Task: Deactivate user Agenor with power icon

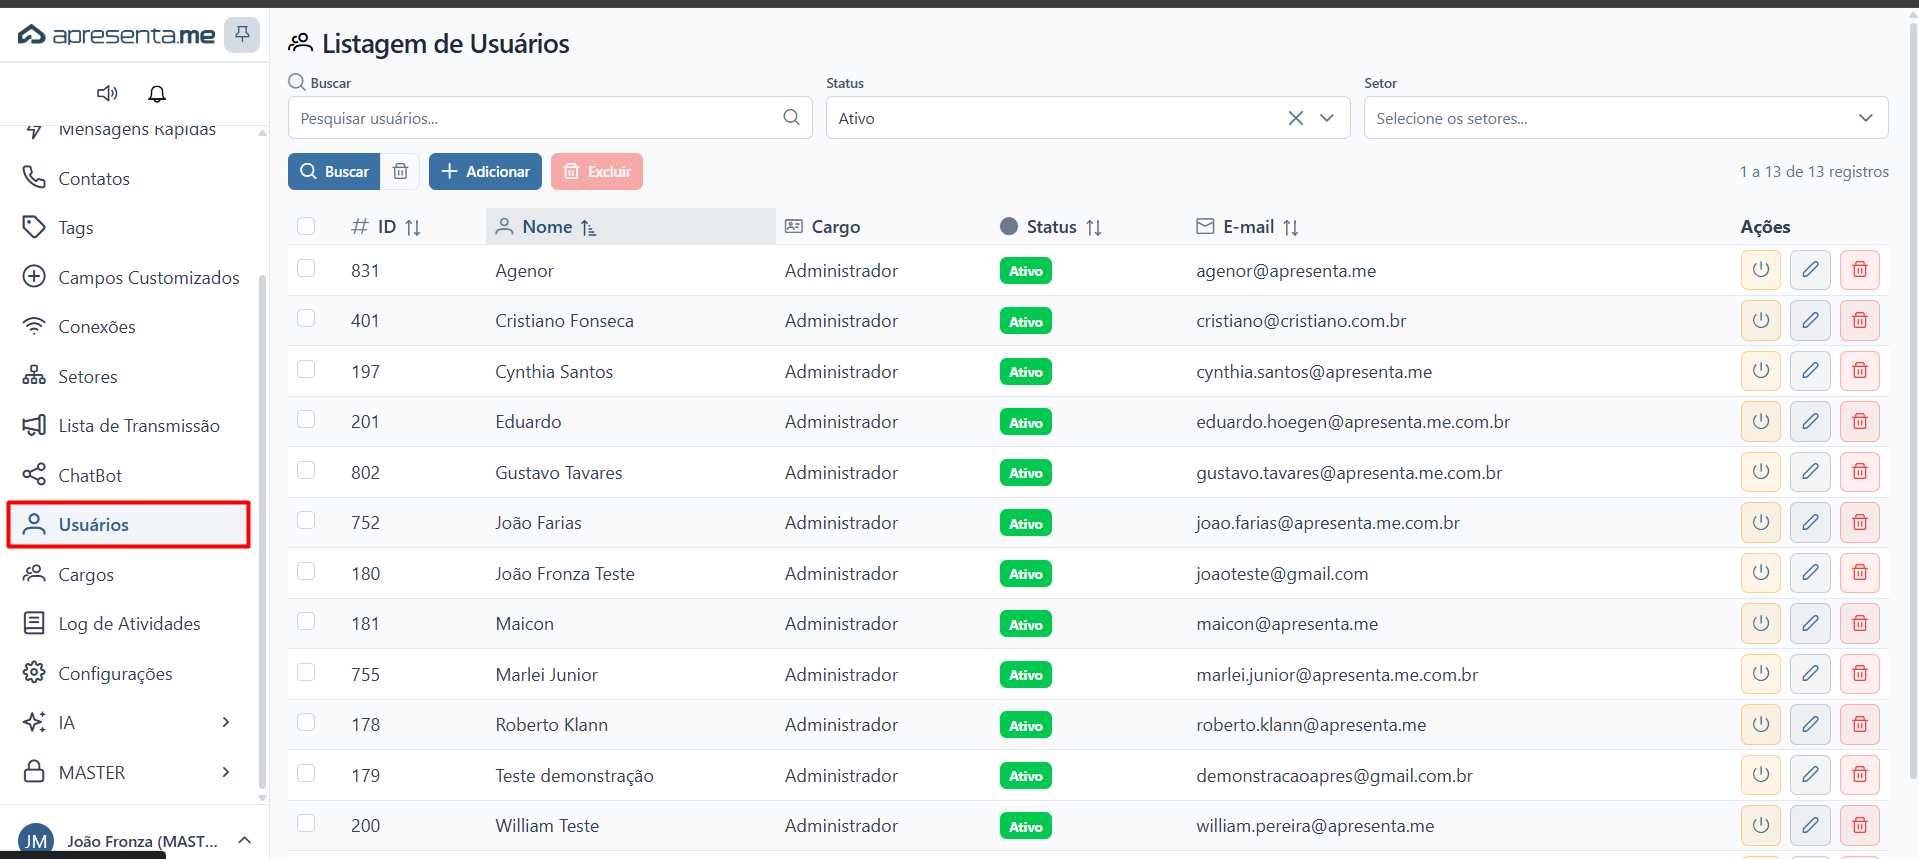Action: [1761, 270]
